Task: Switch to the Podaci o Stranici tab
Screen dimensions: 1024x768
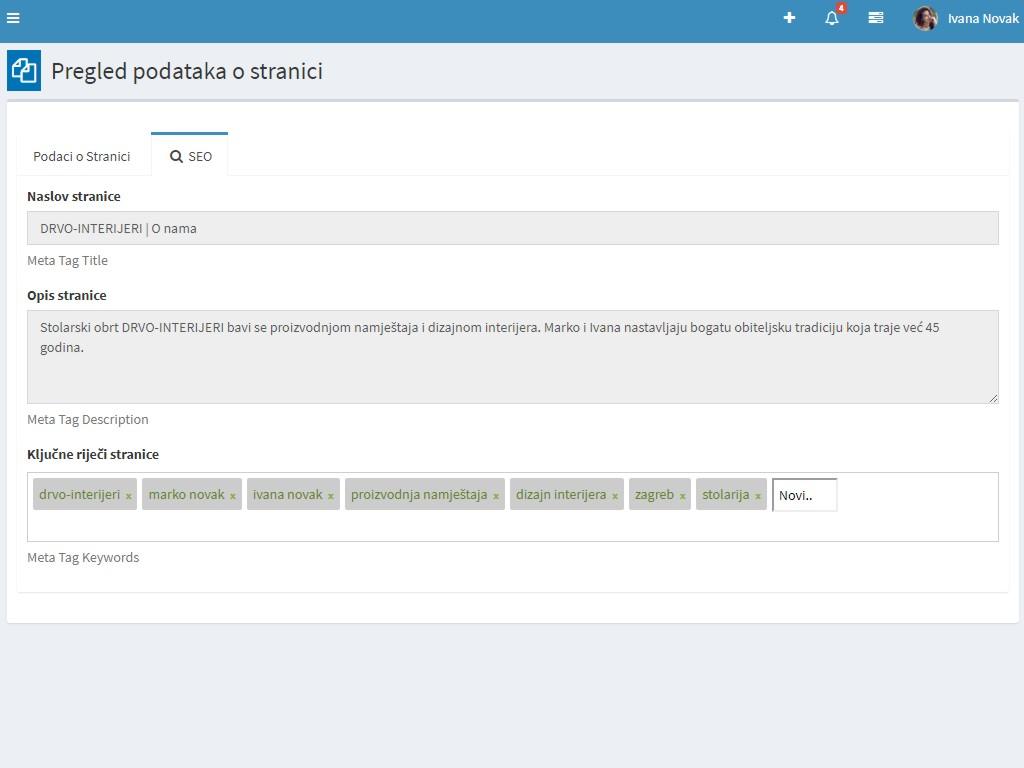Action: pyautogui.click(x=82, y=156)
